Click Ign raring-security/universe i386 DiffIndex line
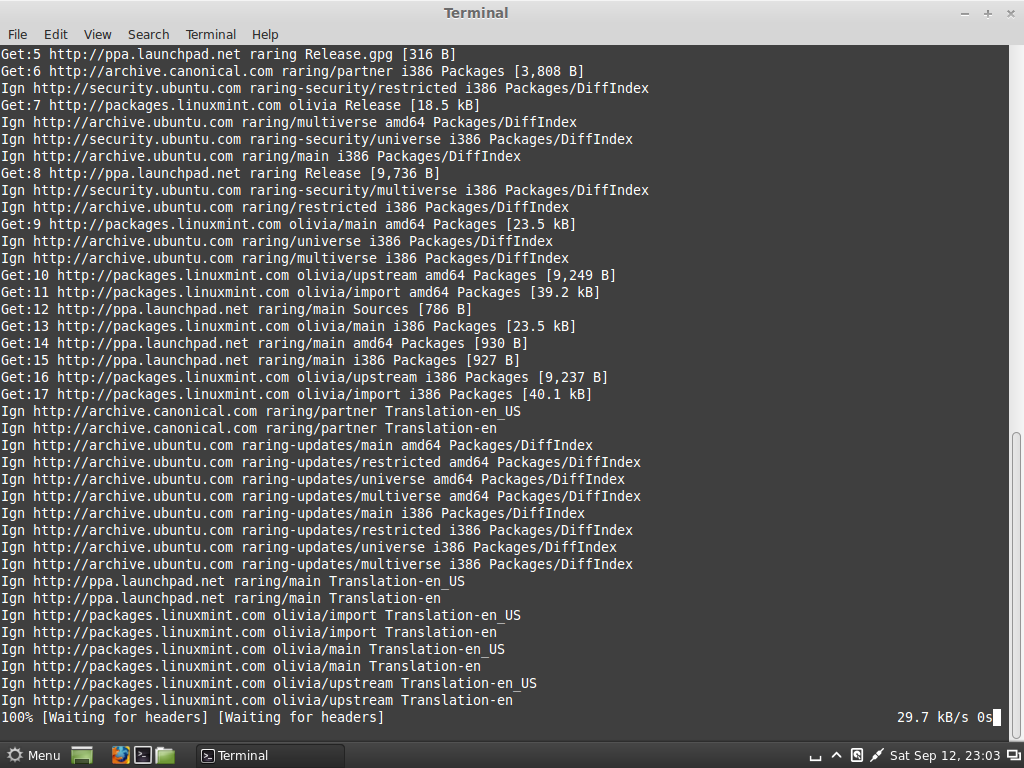The width and height of the screenshot is (1024, 768). 317,139
